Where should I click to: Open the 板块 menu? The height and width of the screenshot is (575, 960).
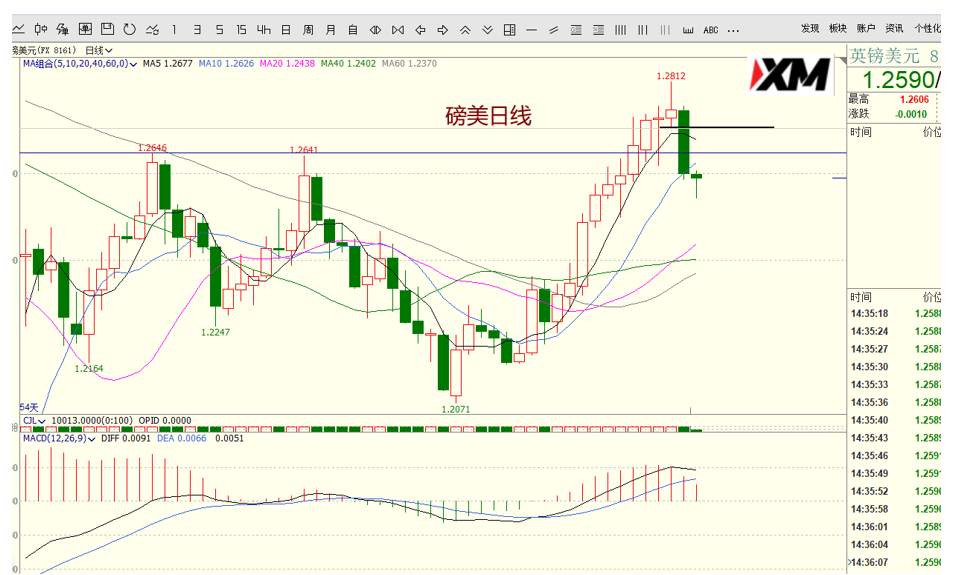coord(838,28)
